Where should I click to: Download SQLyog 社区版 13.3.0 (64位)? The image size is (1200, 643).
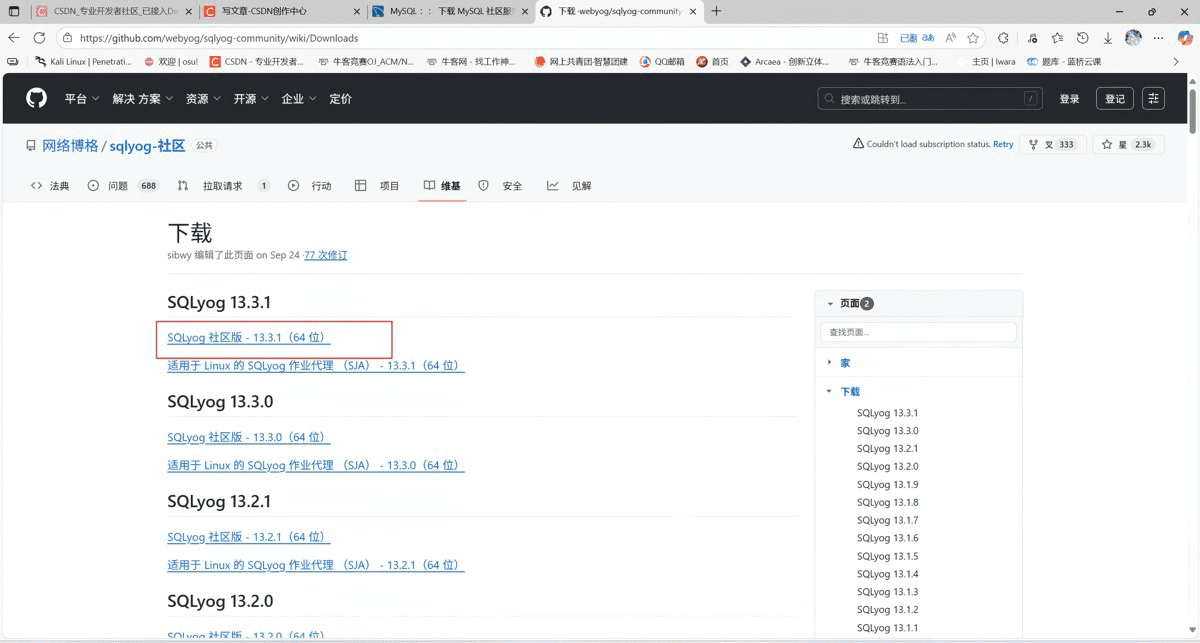click(249, 438)
